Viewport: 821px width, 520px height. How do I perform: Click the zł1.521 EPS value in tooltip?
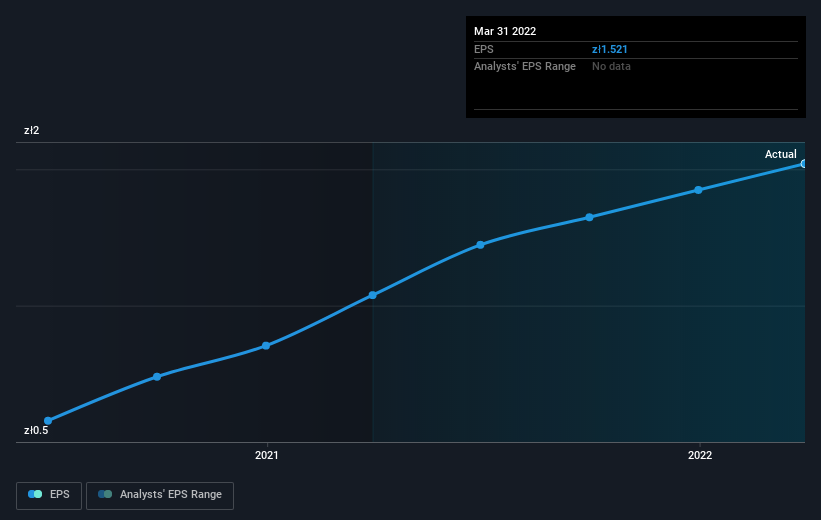click(x=609, y=49)
